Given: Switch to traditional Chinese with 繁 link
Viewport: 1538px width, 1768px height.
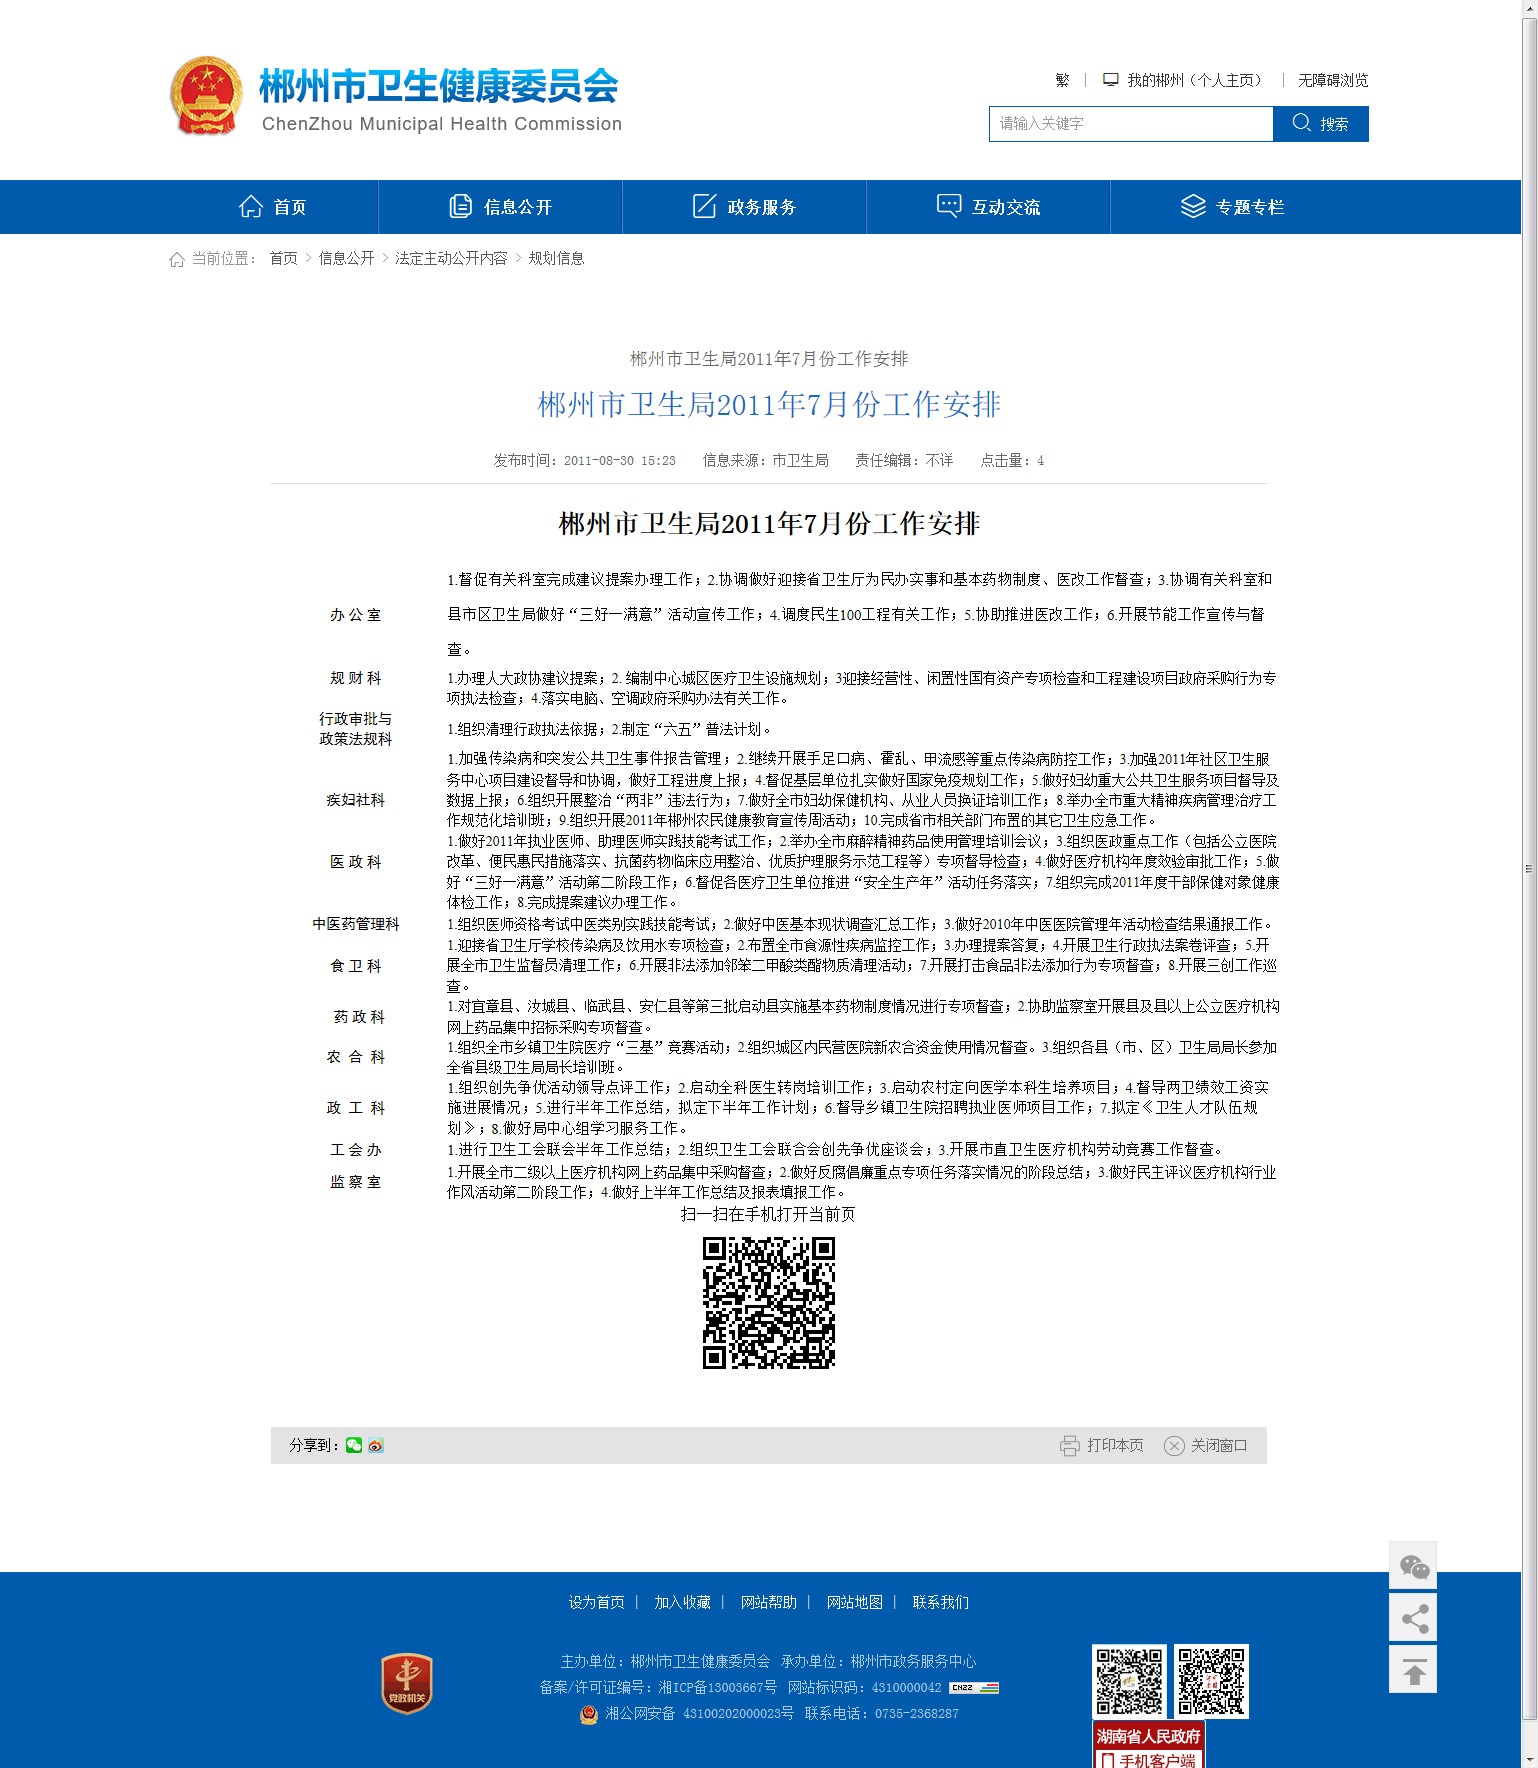Looking at the screenshot, I should coord(1062,80).
